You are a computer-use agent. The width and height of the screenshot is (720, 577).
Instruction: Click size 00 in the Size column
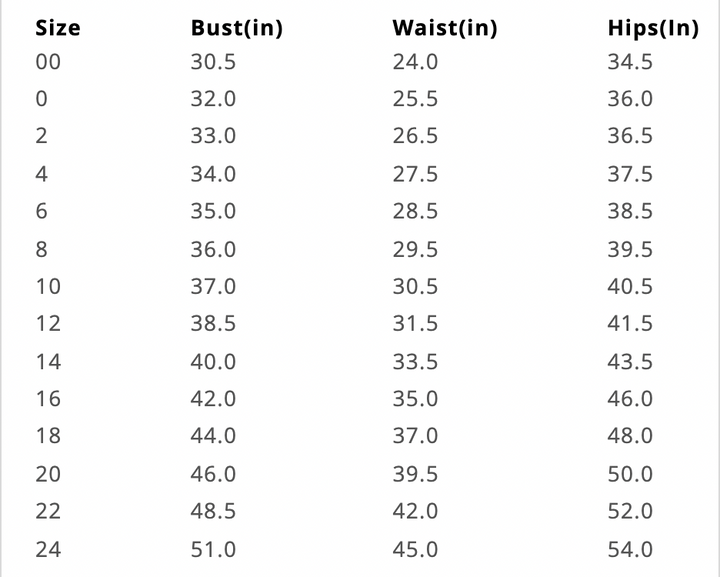coord(48,62)
